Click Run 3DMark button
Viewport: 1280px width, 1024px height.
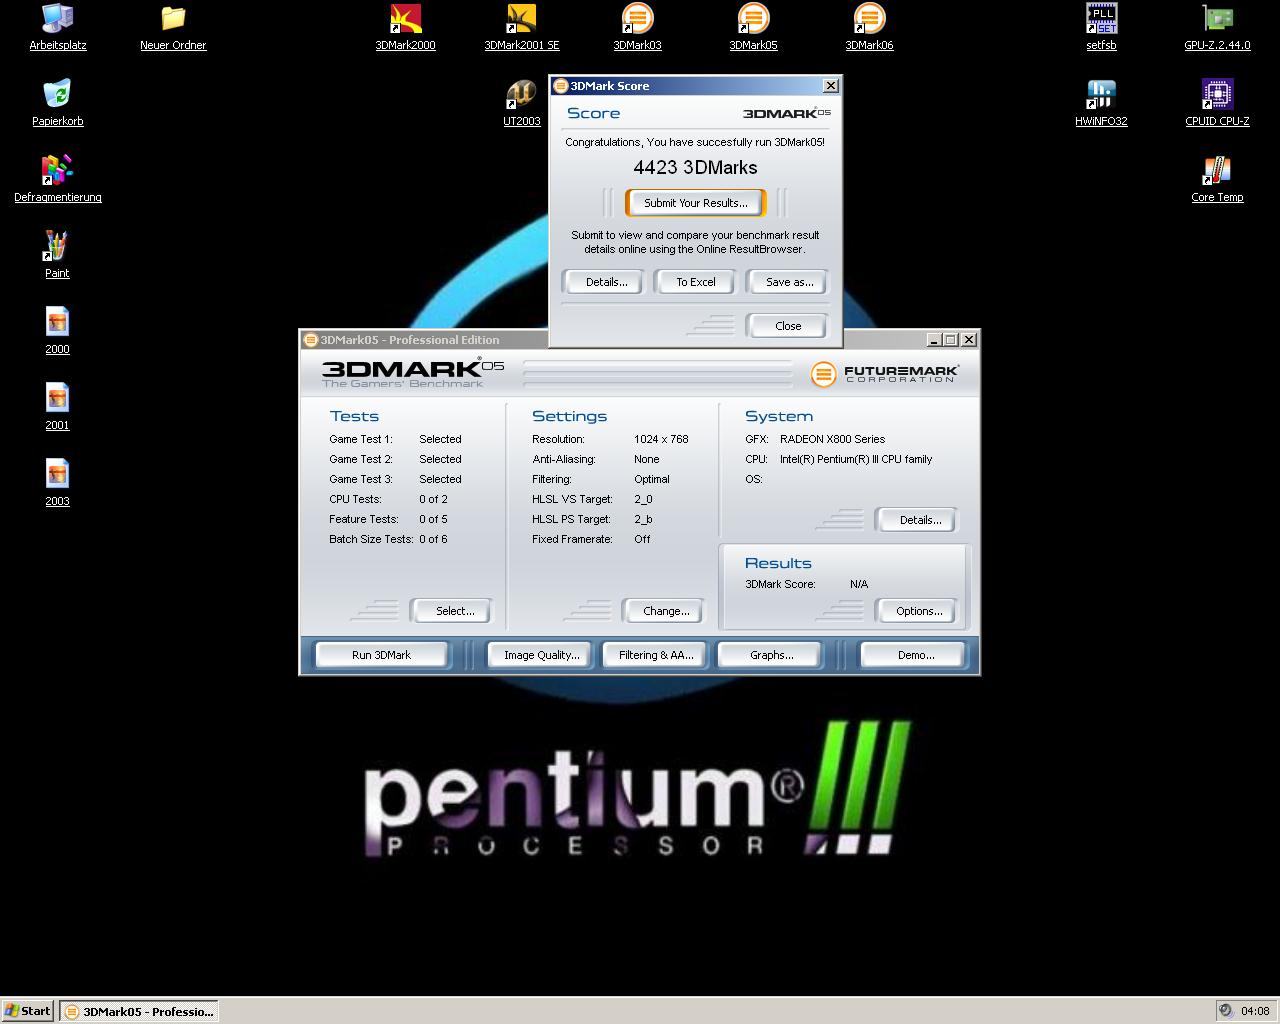click(x=381, y=655)
